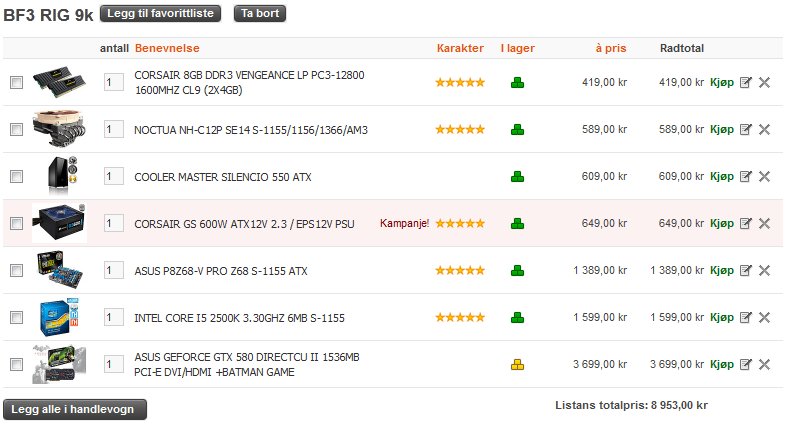Tick the checkbox for Cooler Master Silencio 550
Screen dimensions: 791x434
(17, 176)
